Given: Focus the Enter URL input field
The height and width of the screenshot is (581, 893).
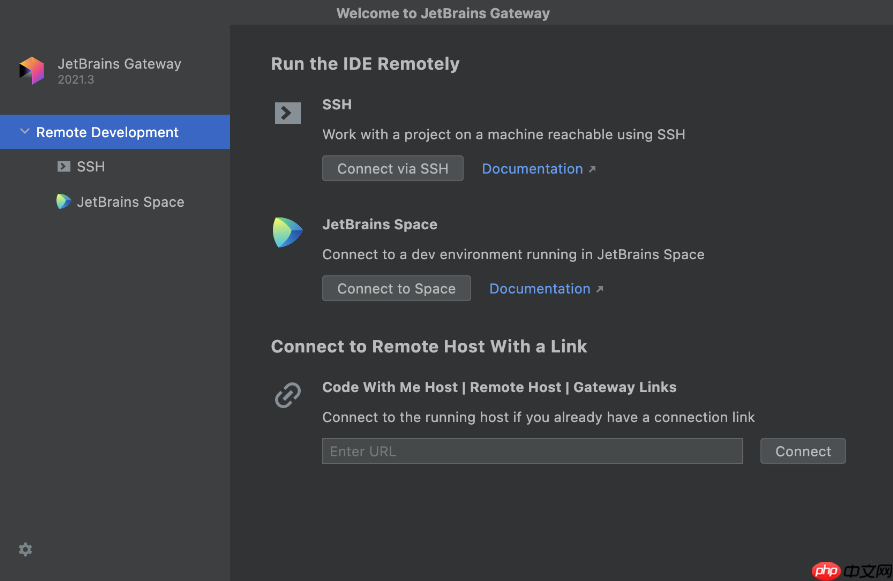Looking at the screenshot, I should click(x=532, y=451).
